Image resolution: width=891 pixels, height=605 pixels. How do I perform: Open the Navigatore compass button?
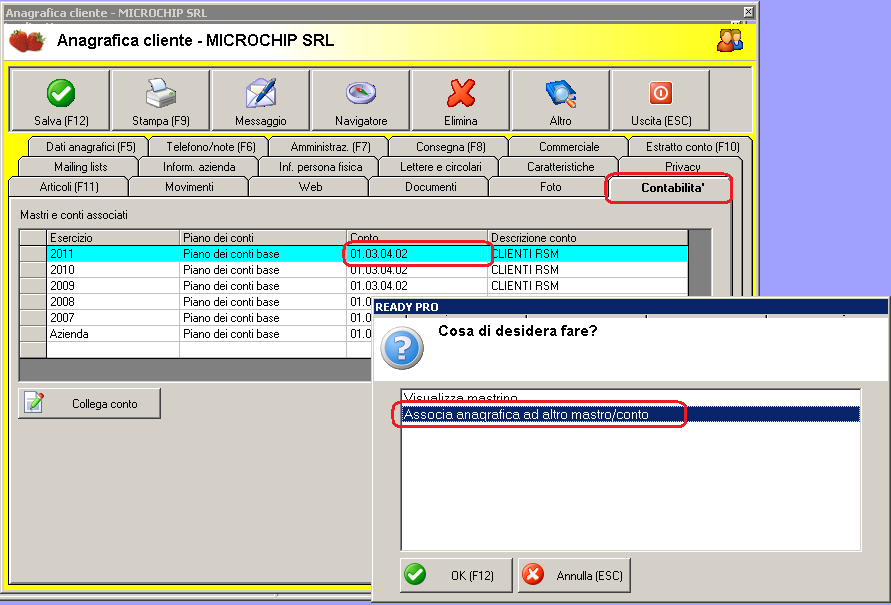(361, 101)
